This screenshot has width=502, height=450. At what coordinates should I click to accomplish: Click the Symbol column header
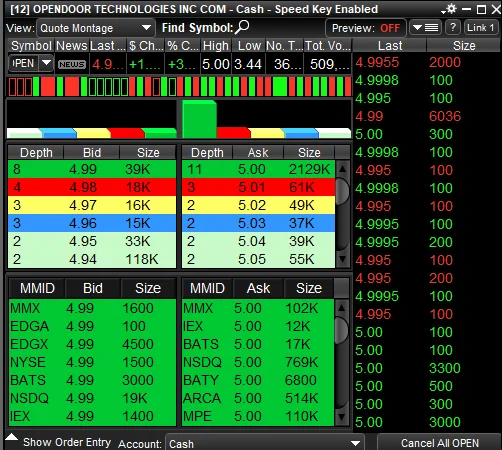31,46
